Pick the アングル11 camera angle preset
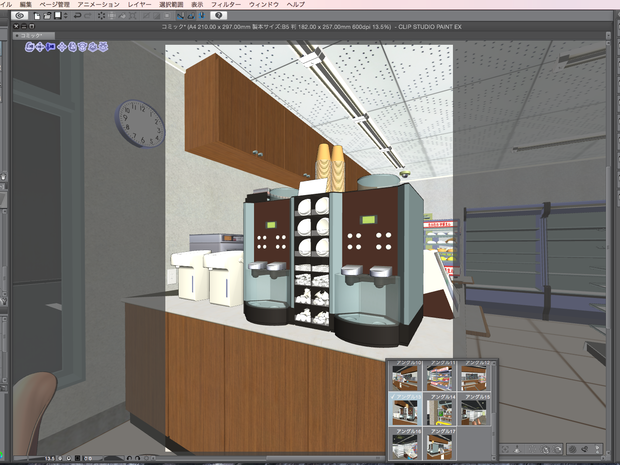Viewport: 620px width, 465px height. coord(440,375)
